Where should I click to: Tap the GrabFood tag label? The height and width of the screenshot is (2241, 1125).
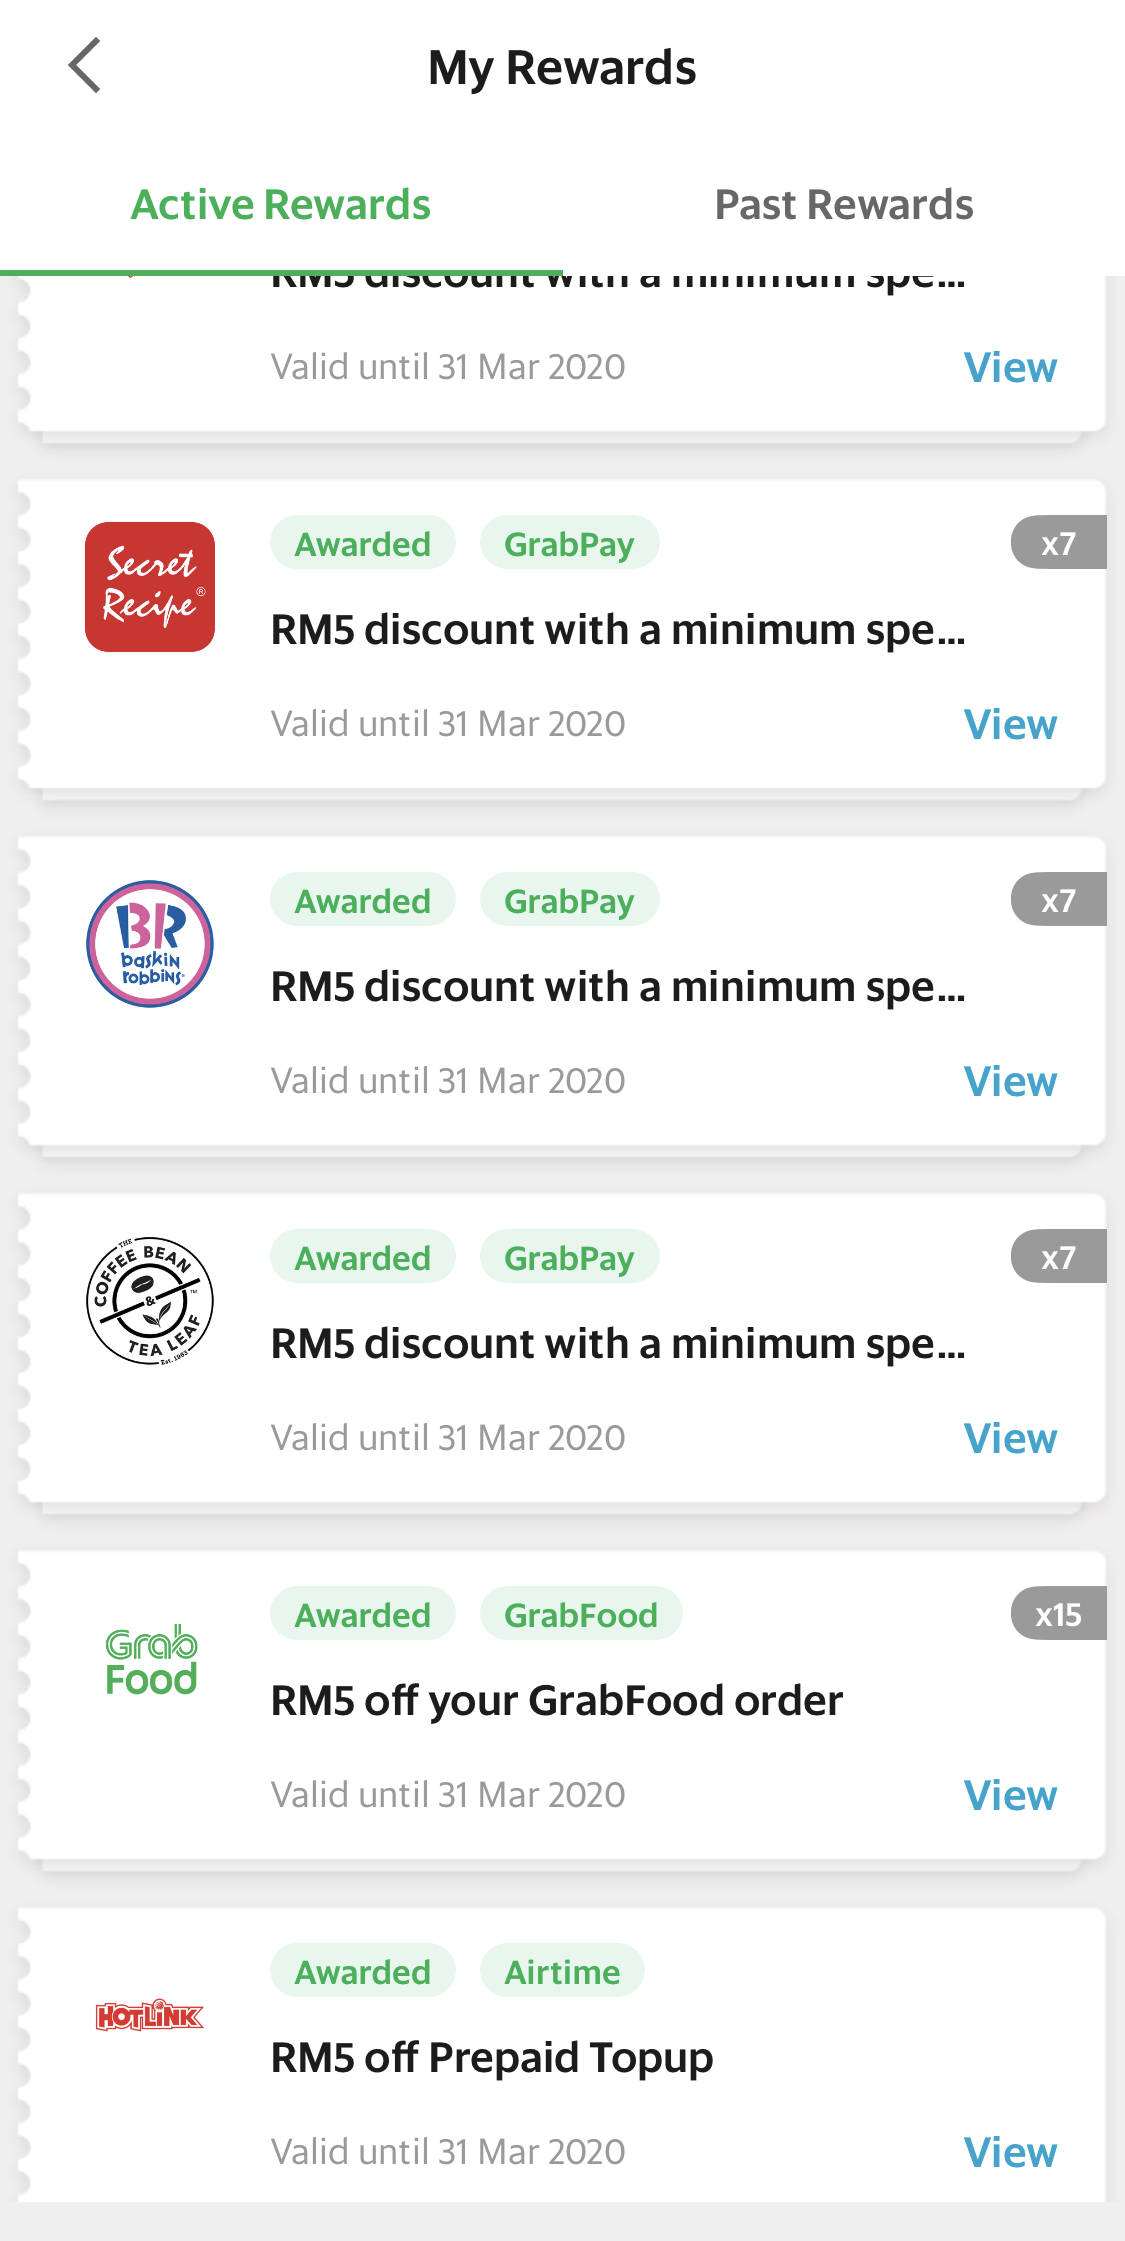coord(581,1615)
